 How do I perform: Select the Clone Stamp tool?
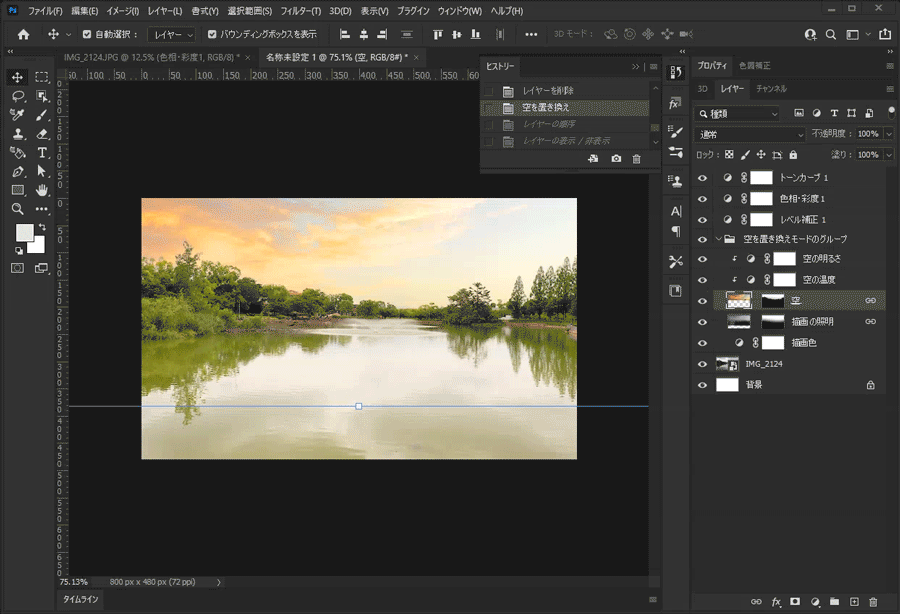click(x=18, y=134)
